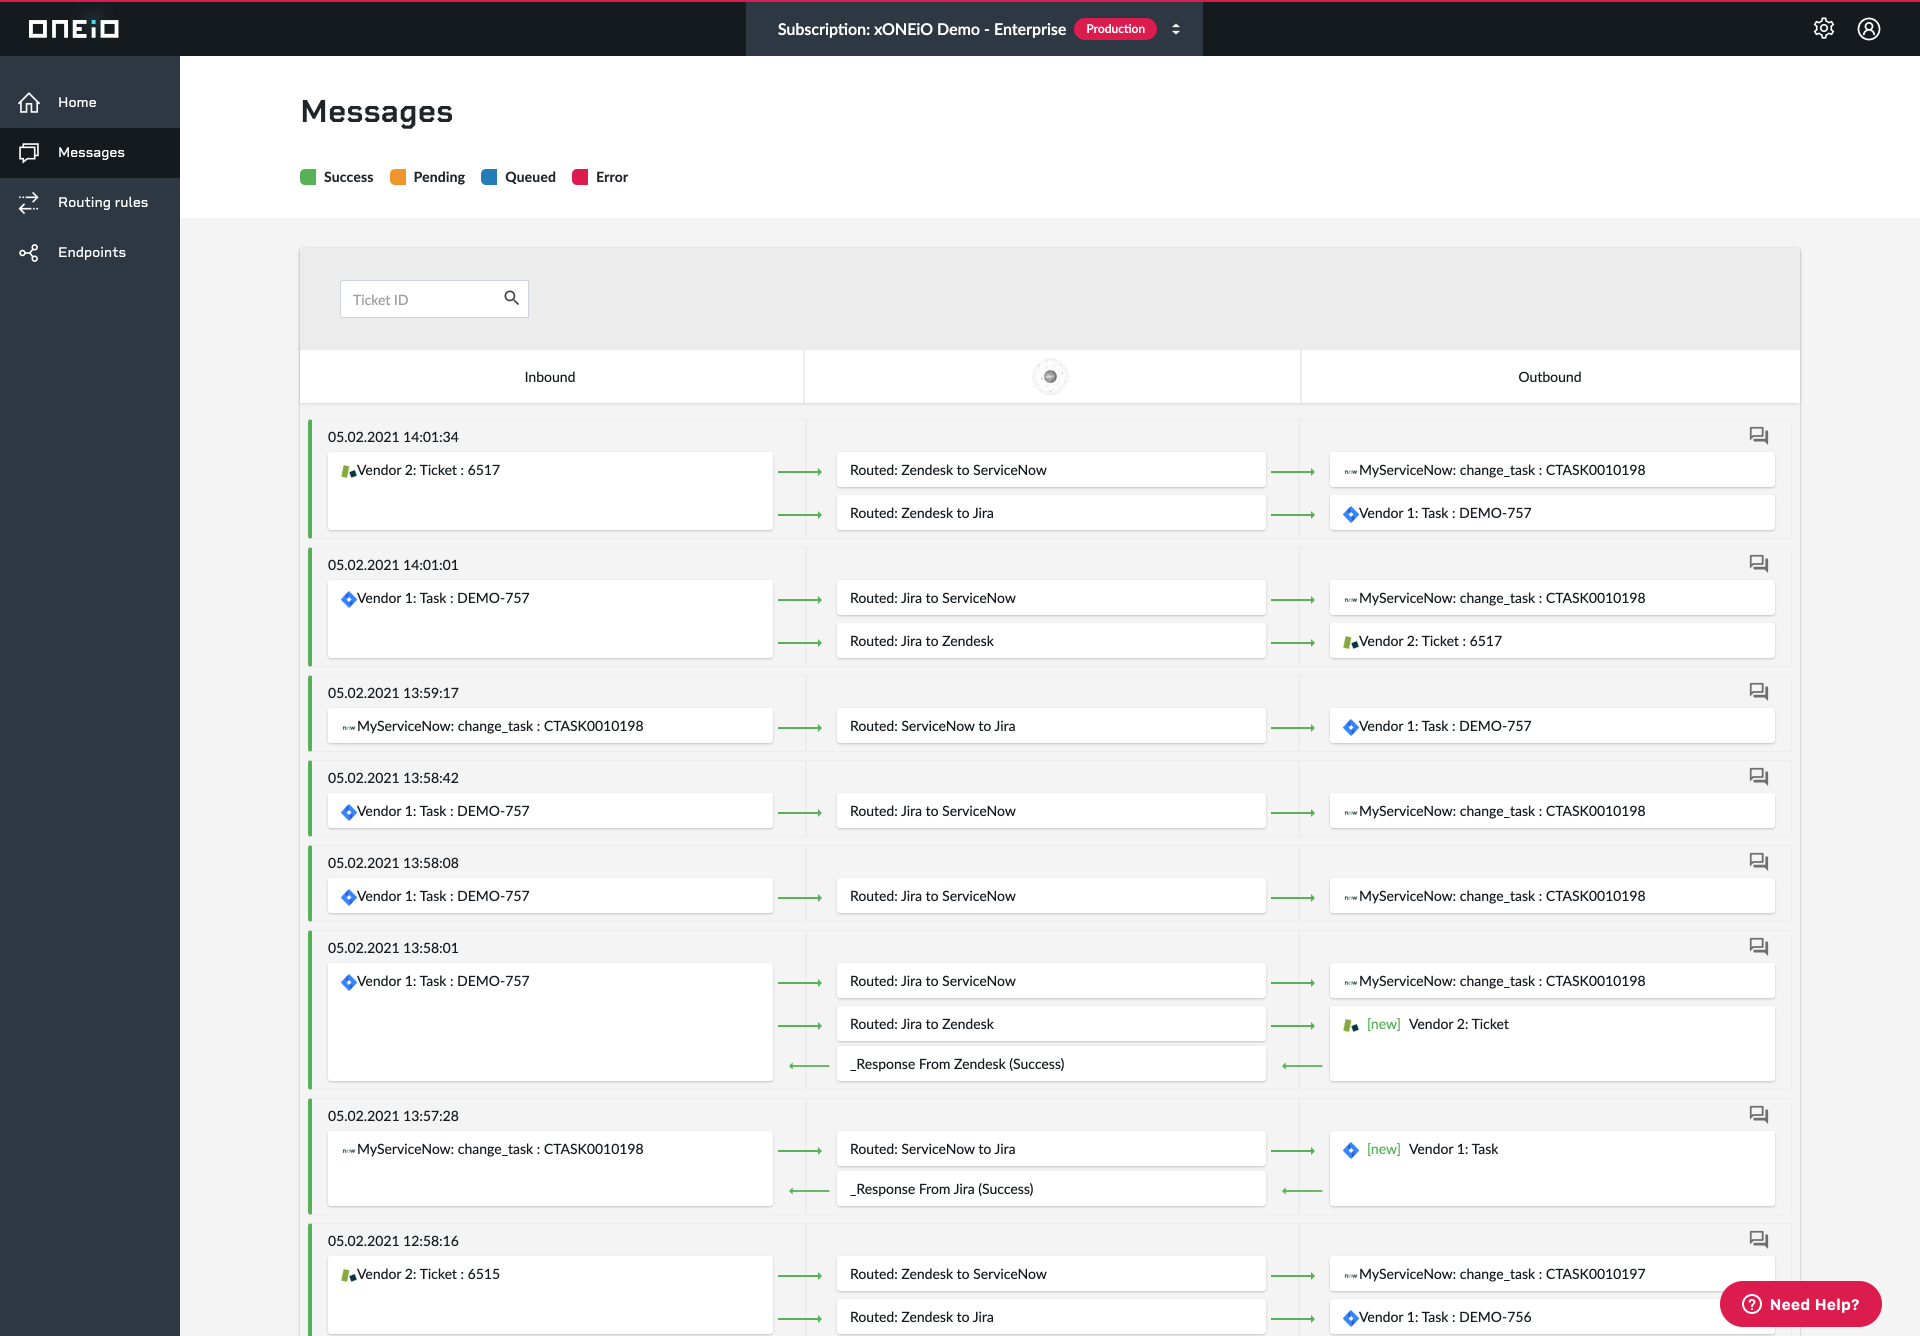This screenshot has height=1336, width=1920.
Task: Select _Response From Jira (Success) entry
Action: [1051, 1189]
